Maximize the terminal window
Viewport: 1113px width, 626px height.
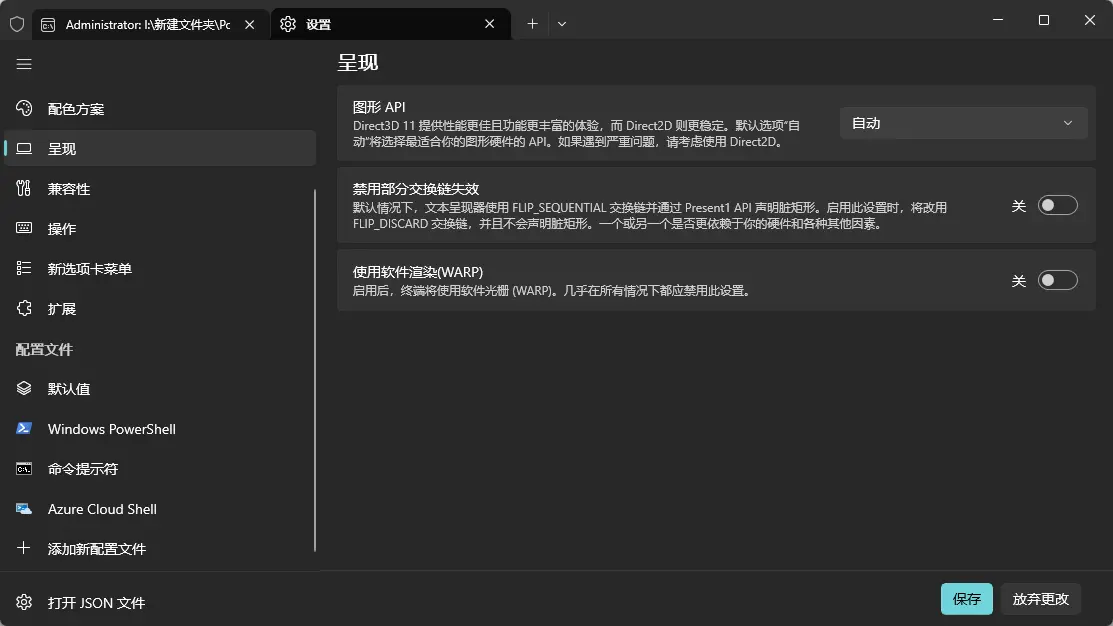pos(1043,20)
